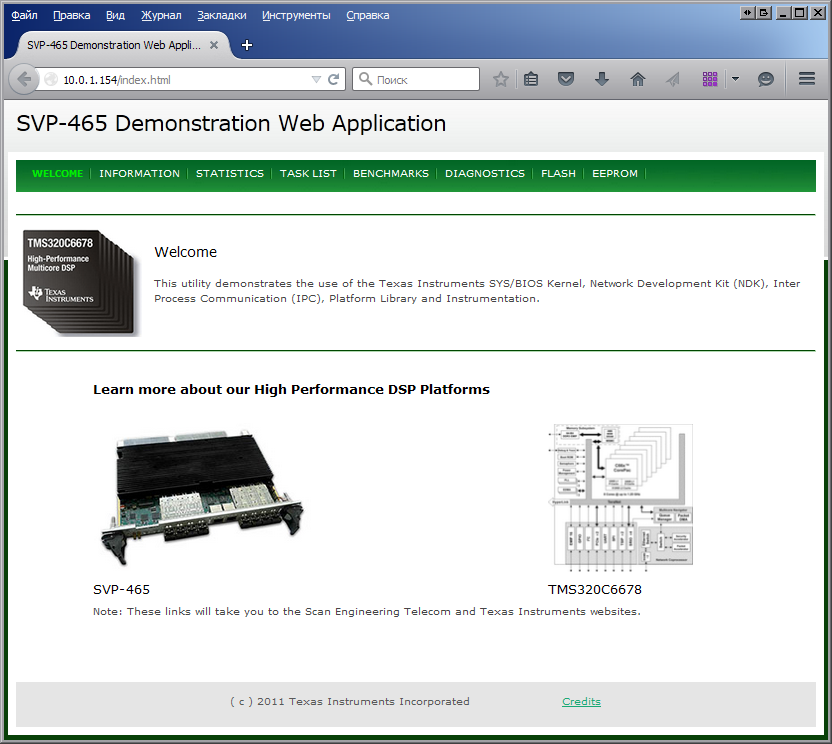
Task: Open the DIAGNOSTICS navigation item
Action: click(484, 174)
